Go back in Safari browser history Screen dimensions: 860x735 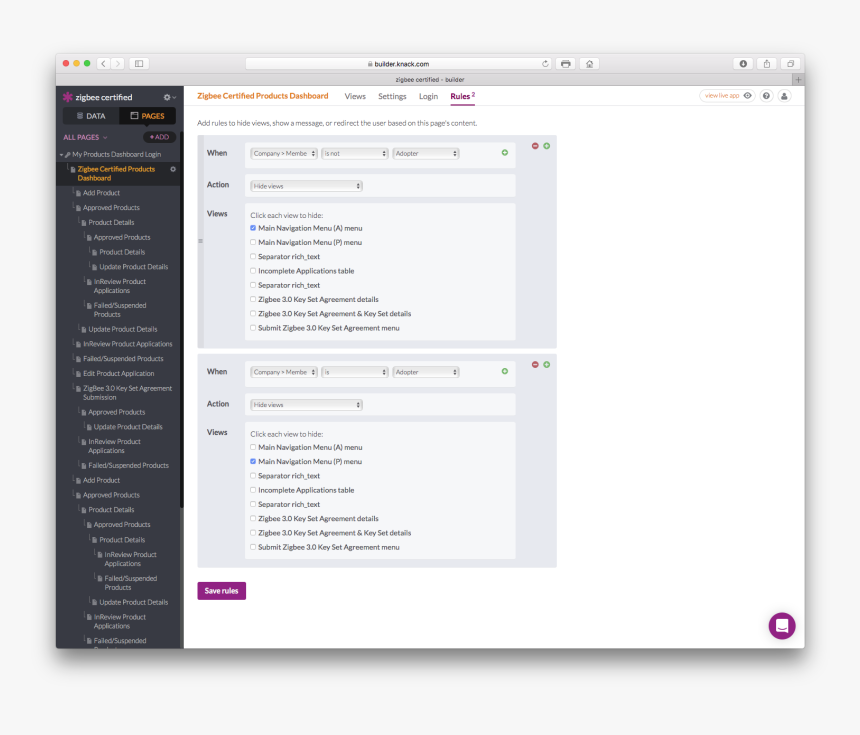tap(104, 64)
